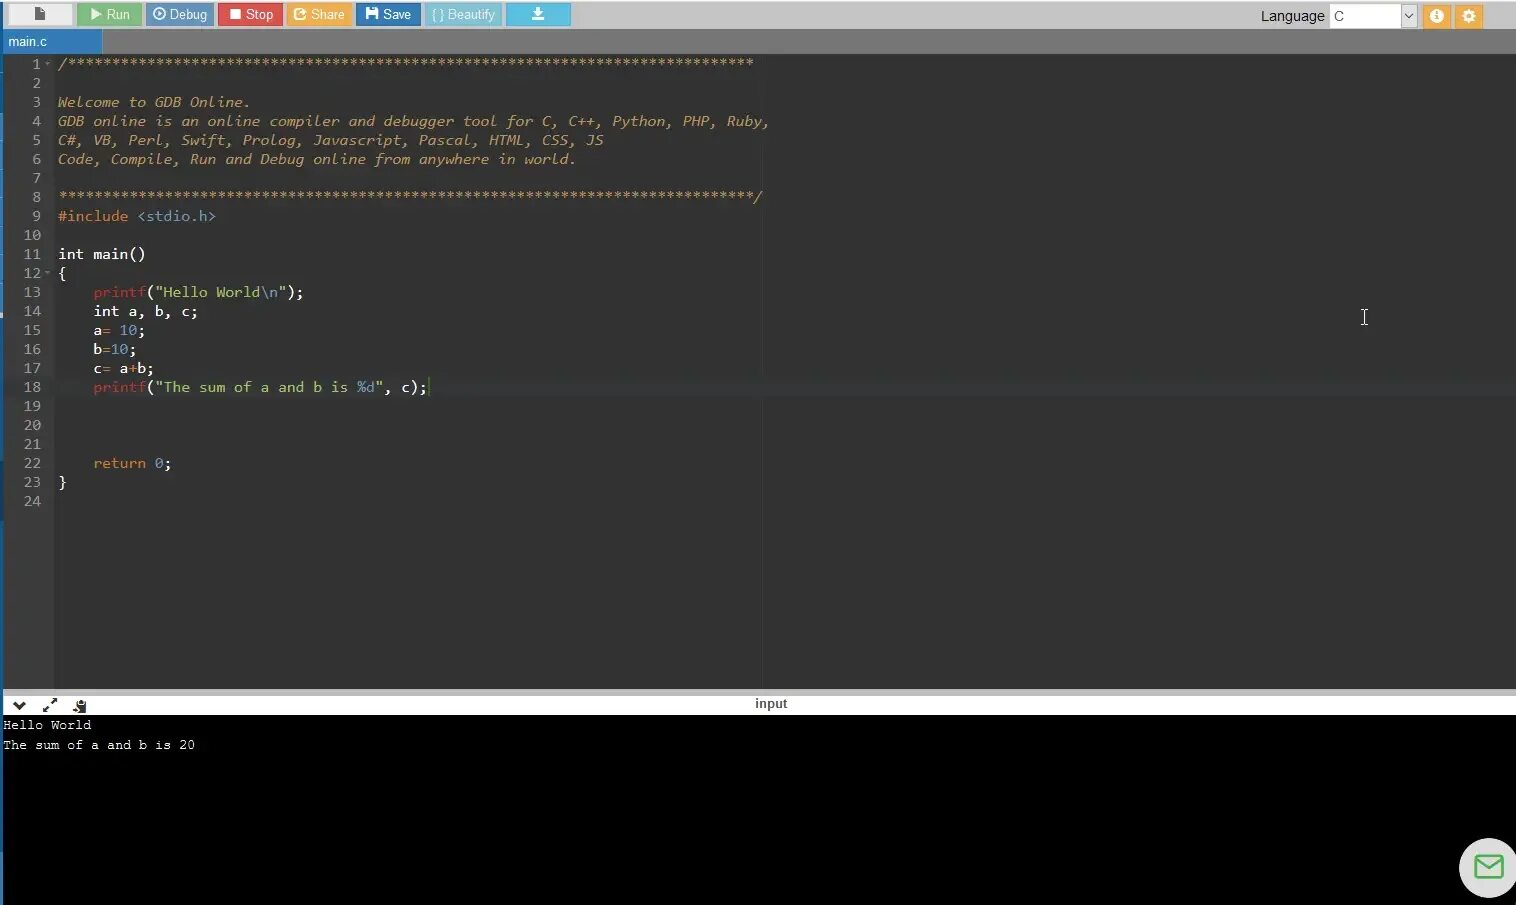Screen dimensions: 1516x905
Task: Expand the console to full screen
Action: click(50, 705)
